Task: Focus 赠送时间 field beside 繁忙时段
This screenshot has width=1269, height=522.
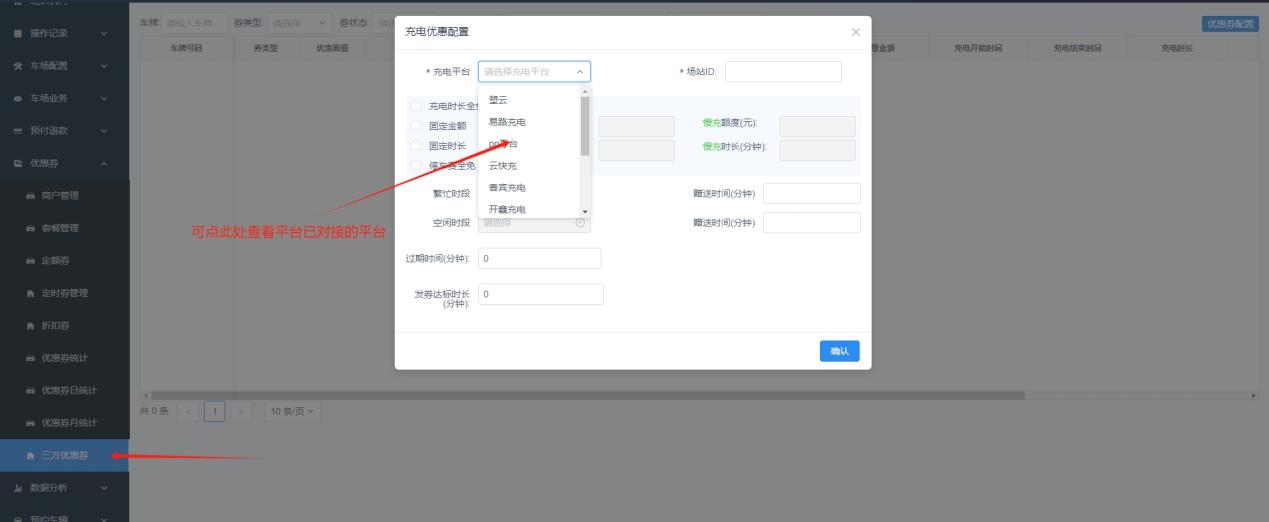Action: point(812,194)
